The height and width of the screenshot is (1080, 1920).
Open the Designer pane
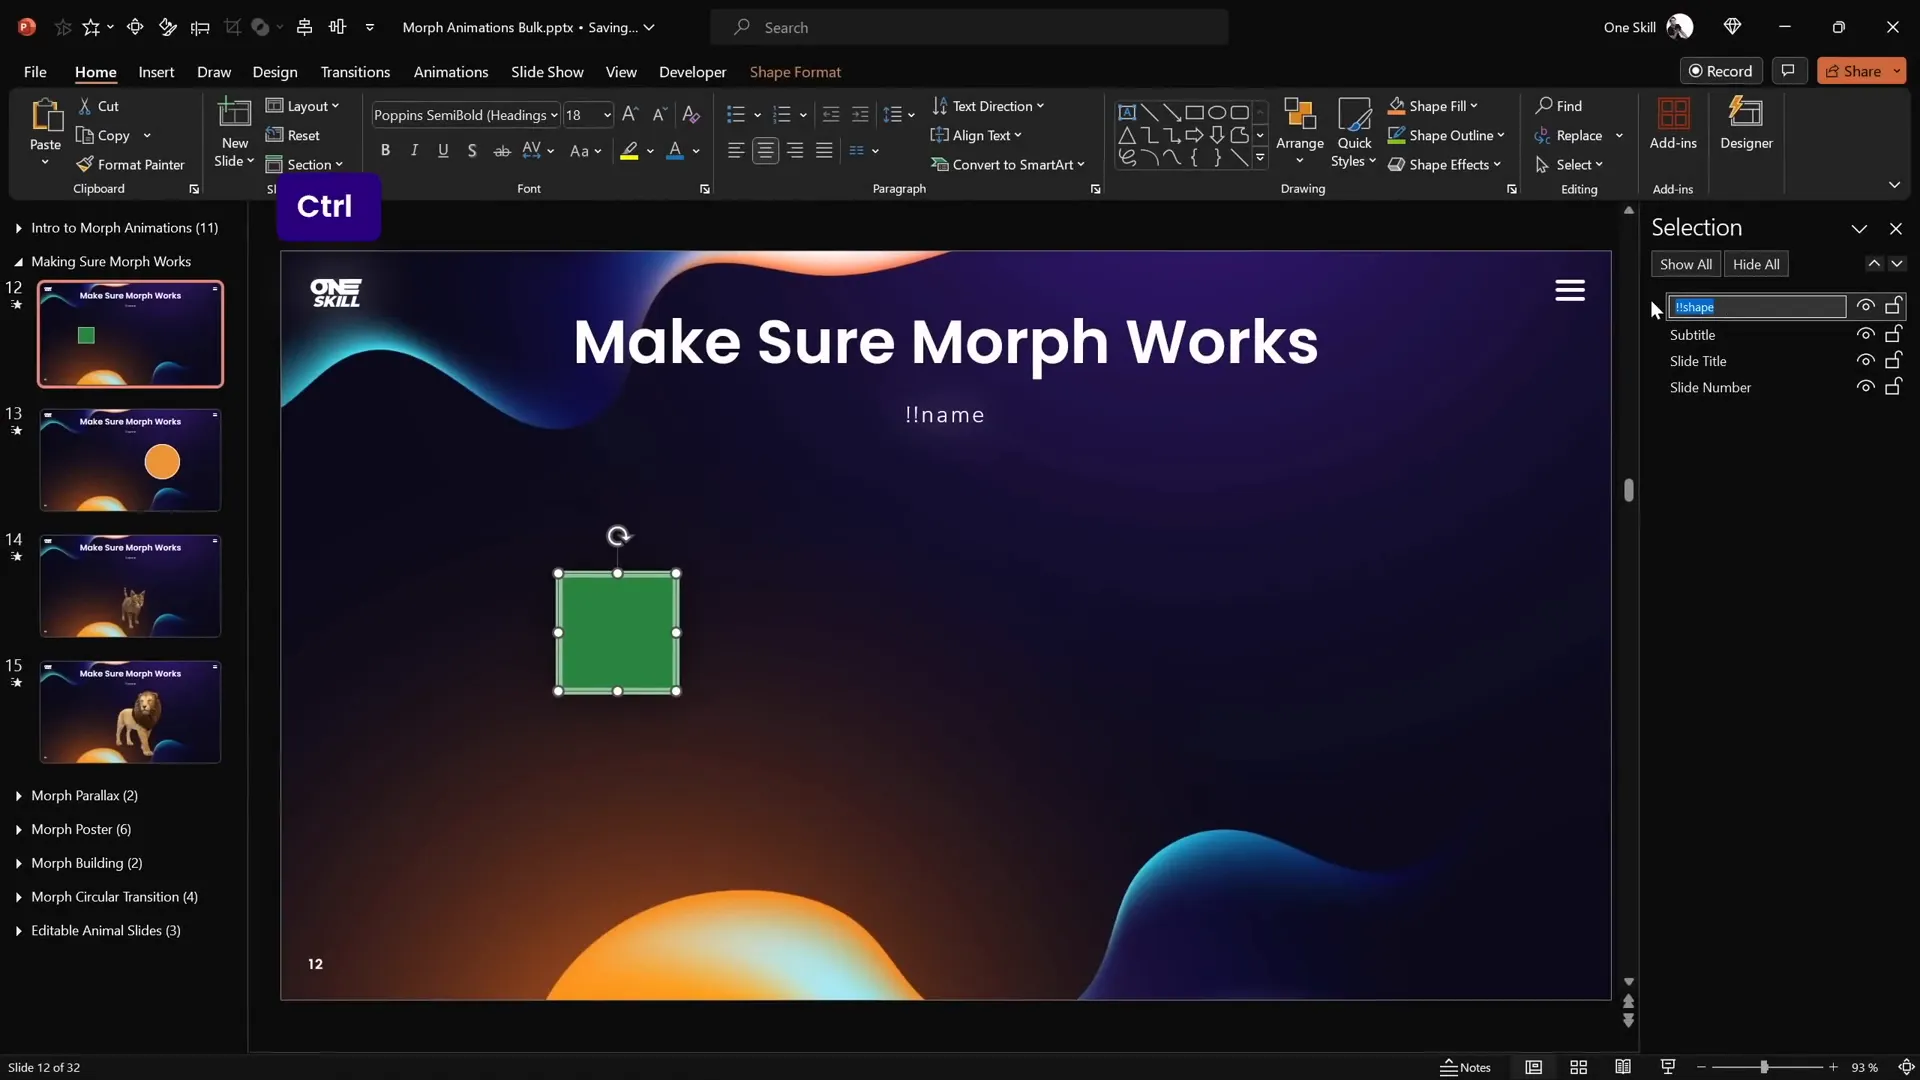coord(1746,124)
